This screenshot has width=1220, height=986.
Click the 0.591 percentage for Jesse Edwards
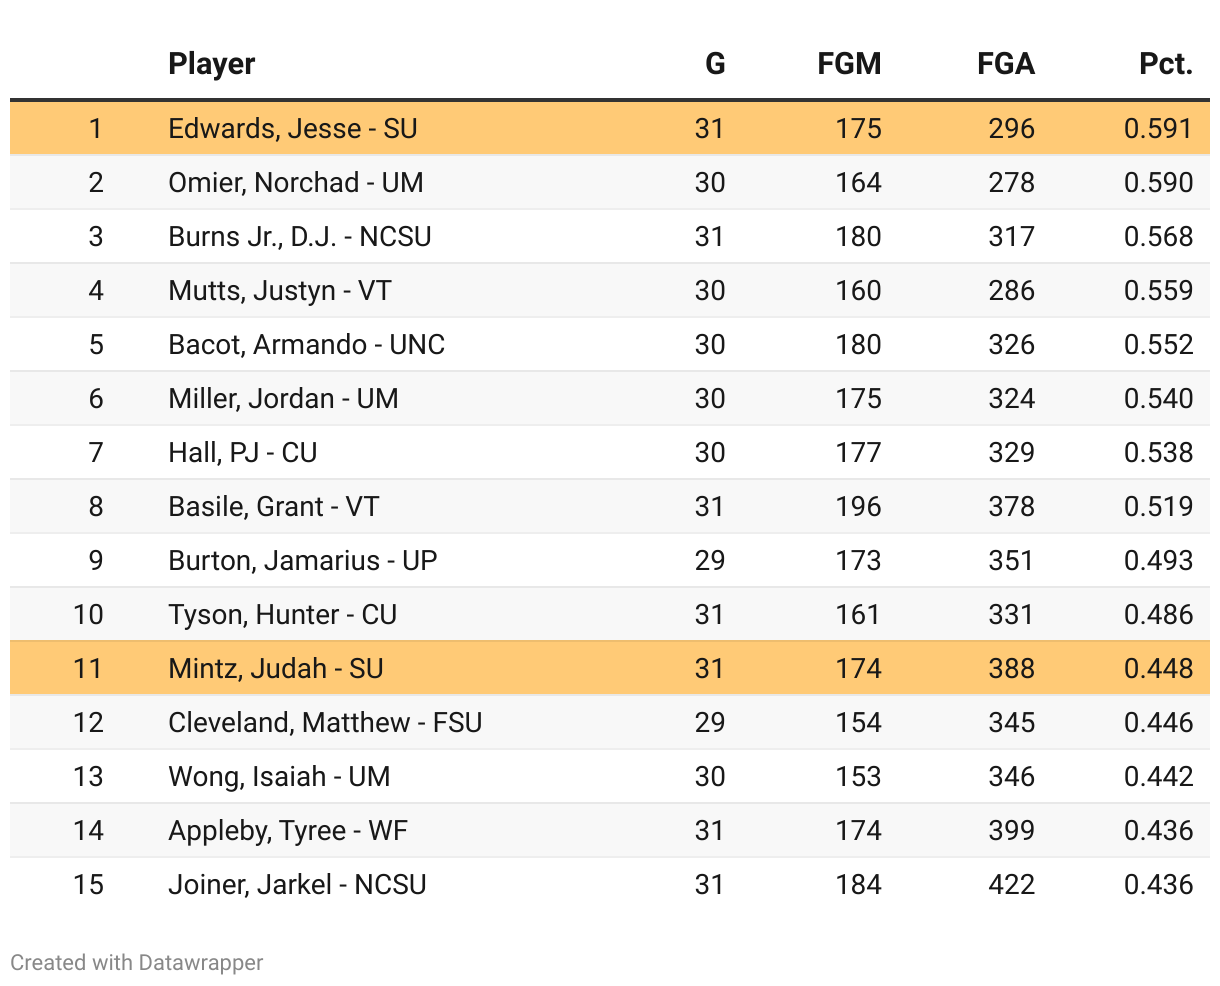click(x=1158, y=128)
